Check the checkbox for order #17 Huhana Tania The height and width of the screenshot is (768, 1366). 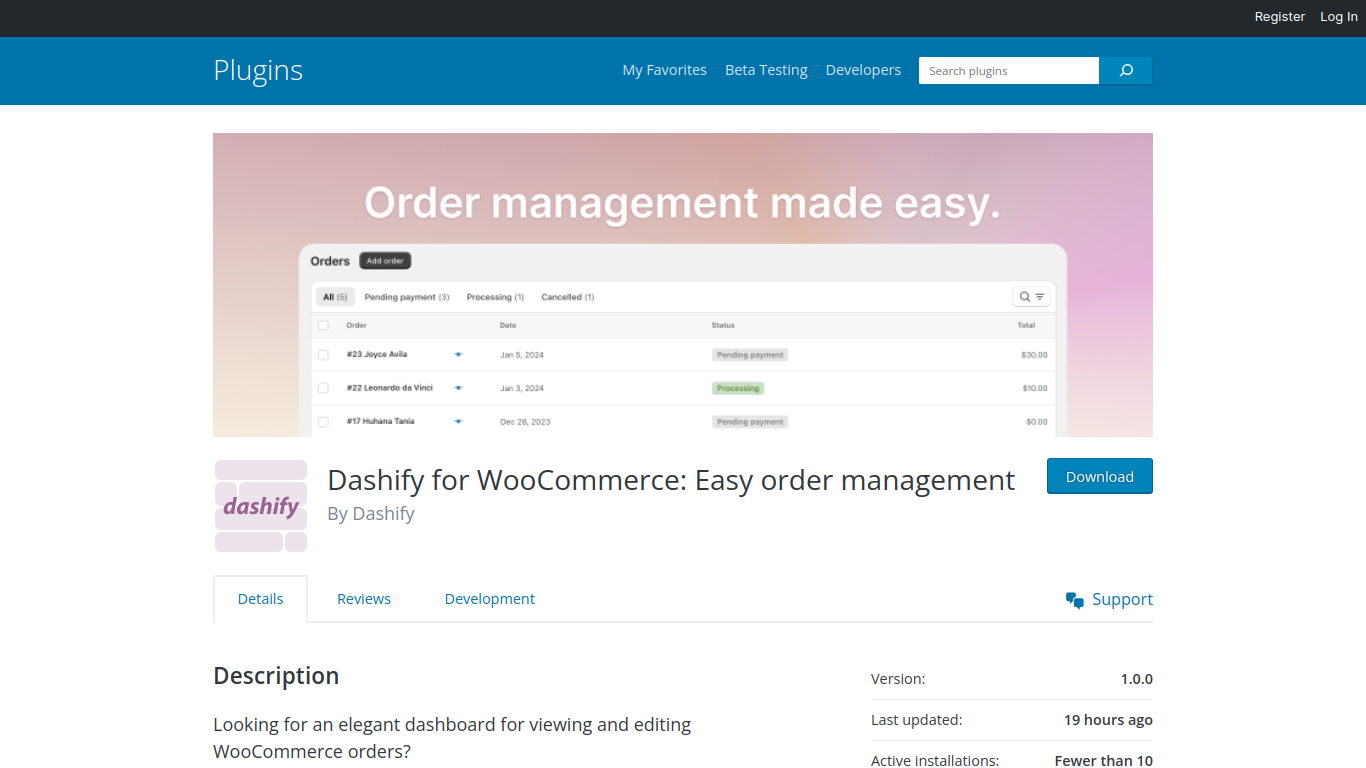click(x=323, y=421)
